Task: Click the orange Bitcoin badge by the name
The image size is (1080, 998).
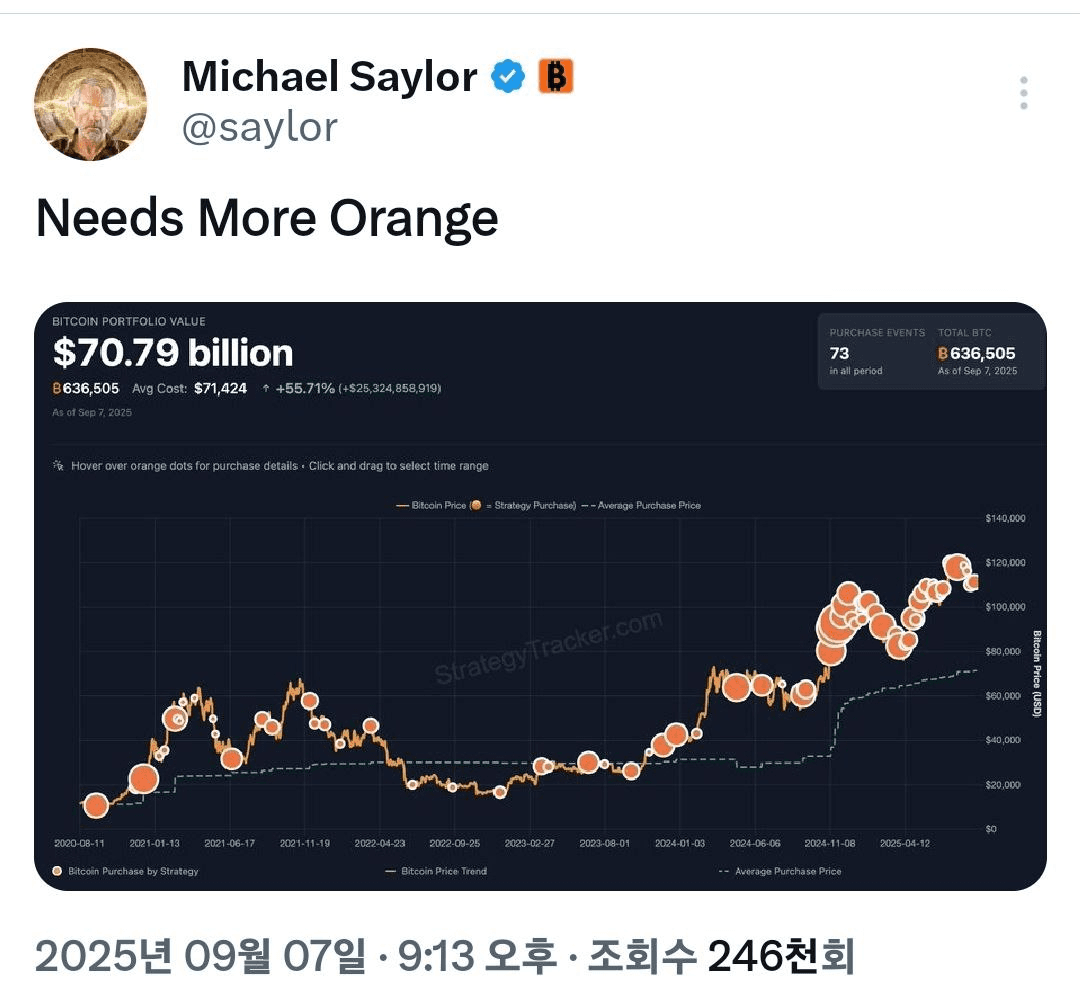Action: point(555,76)
